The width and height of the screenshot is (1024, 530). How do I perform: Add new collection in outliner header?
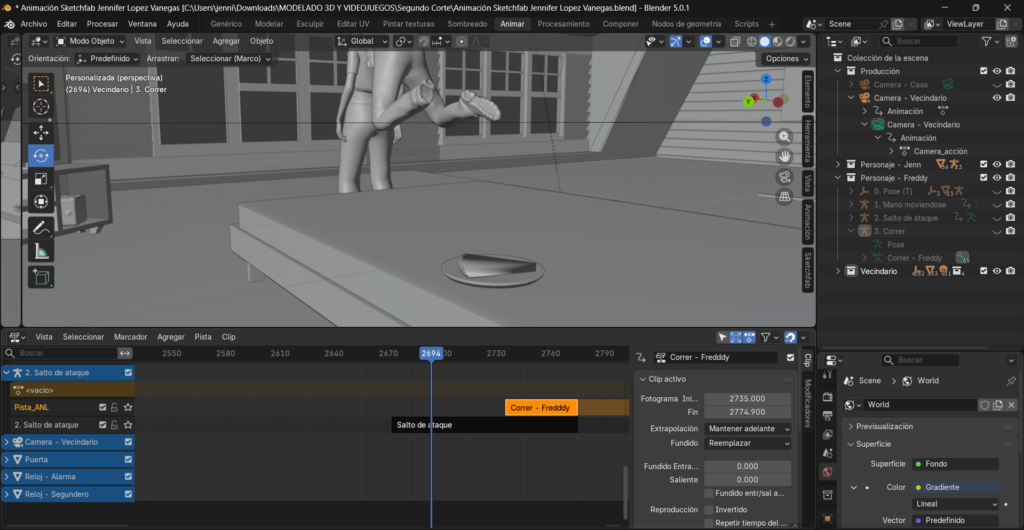click(1011, 41)
